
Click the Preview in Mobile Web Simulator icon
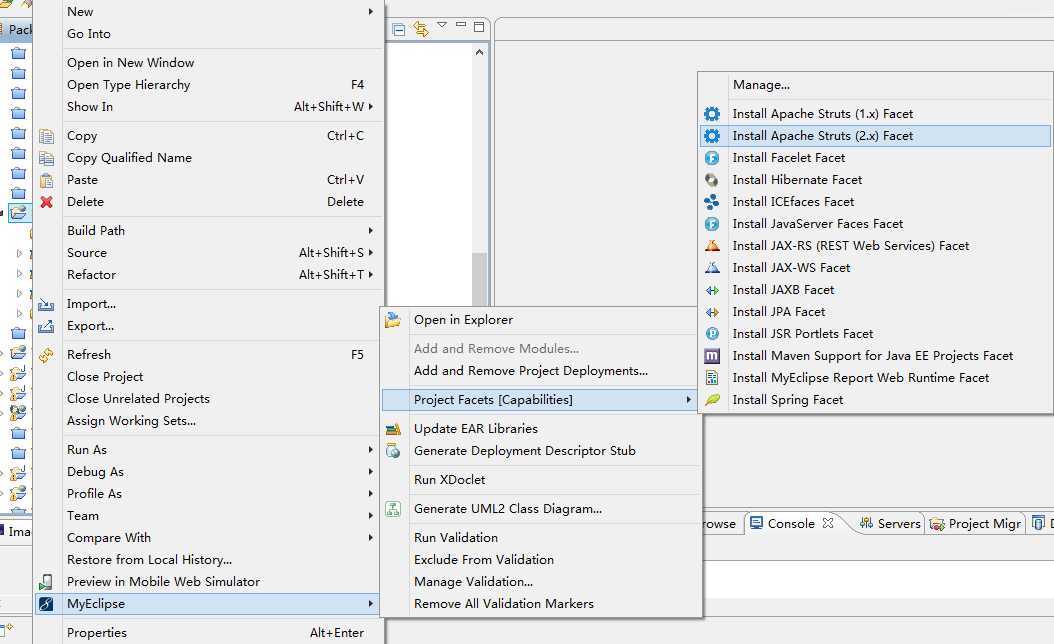pyautogui.click(x=46, y=582)
